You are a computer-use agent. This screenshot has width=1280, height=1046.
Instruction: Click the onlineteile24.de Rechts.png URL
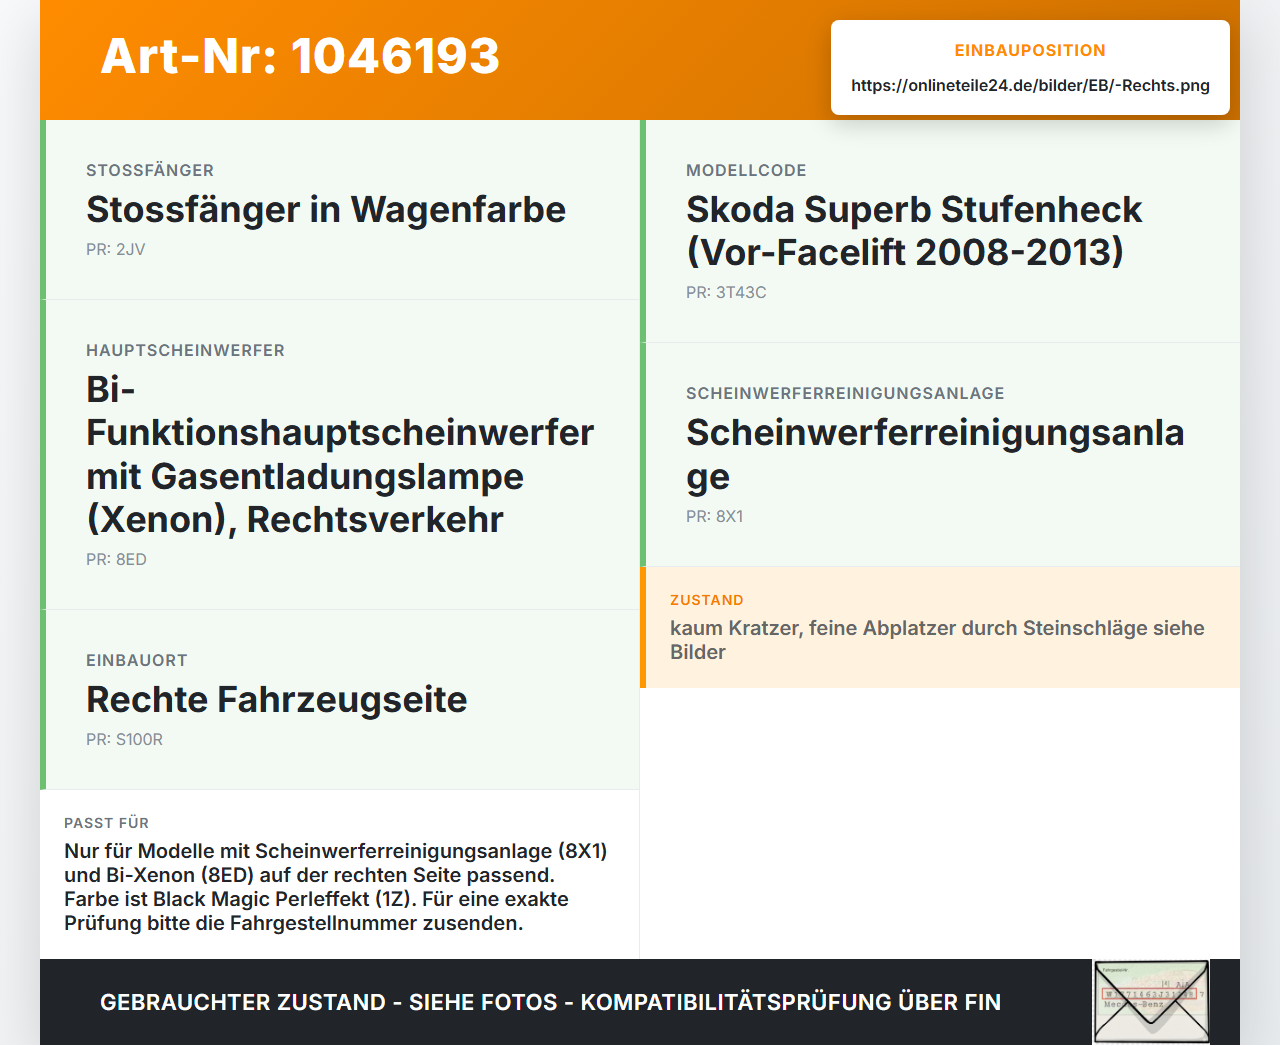tap(1030, 85)
